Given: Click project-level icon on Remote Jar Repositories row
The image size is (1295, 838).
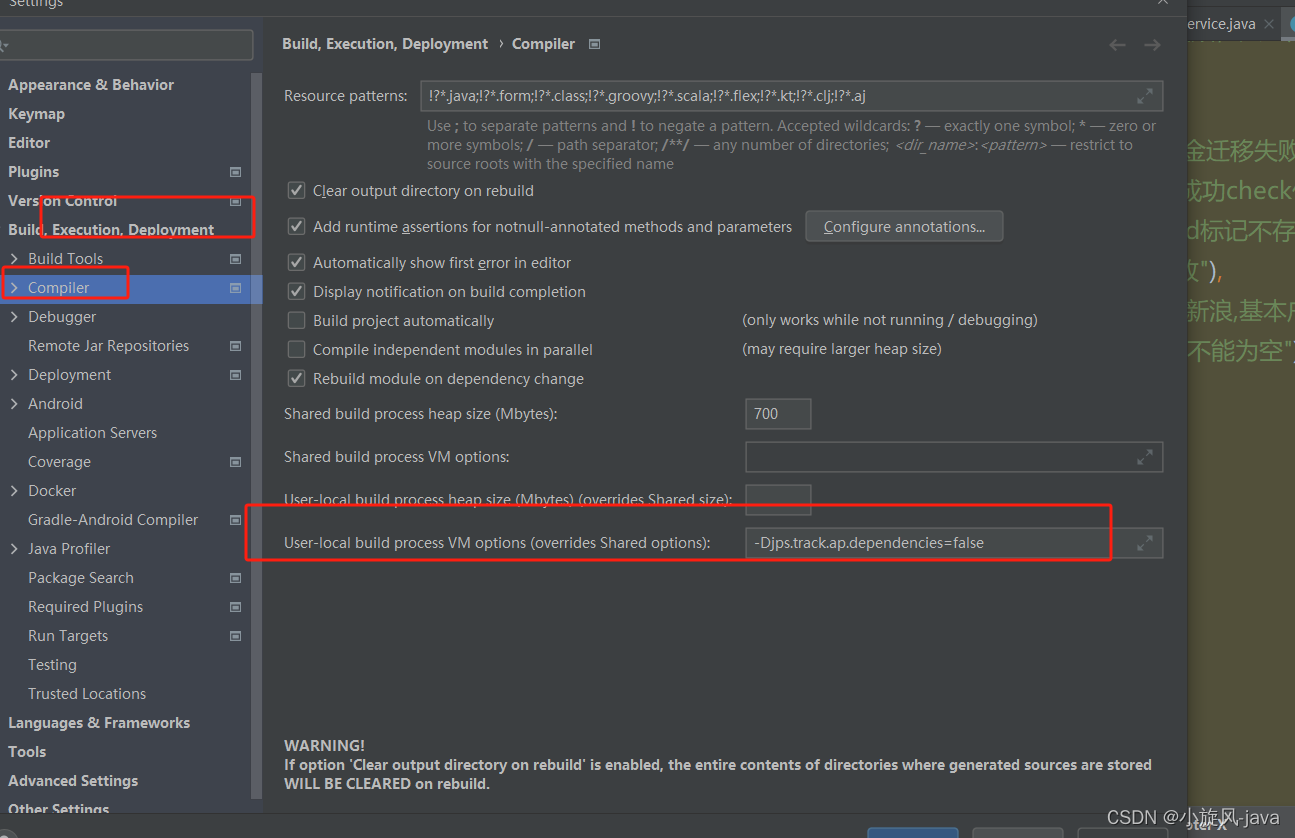Looking at the screenshot, I should [236, 346].
